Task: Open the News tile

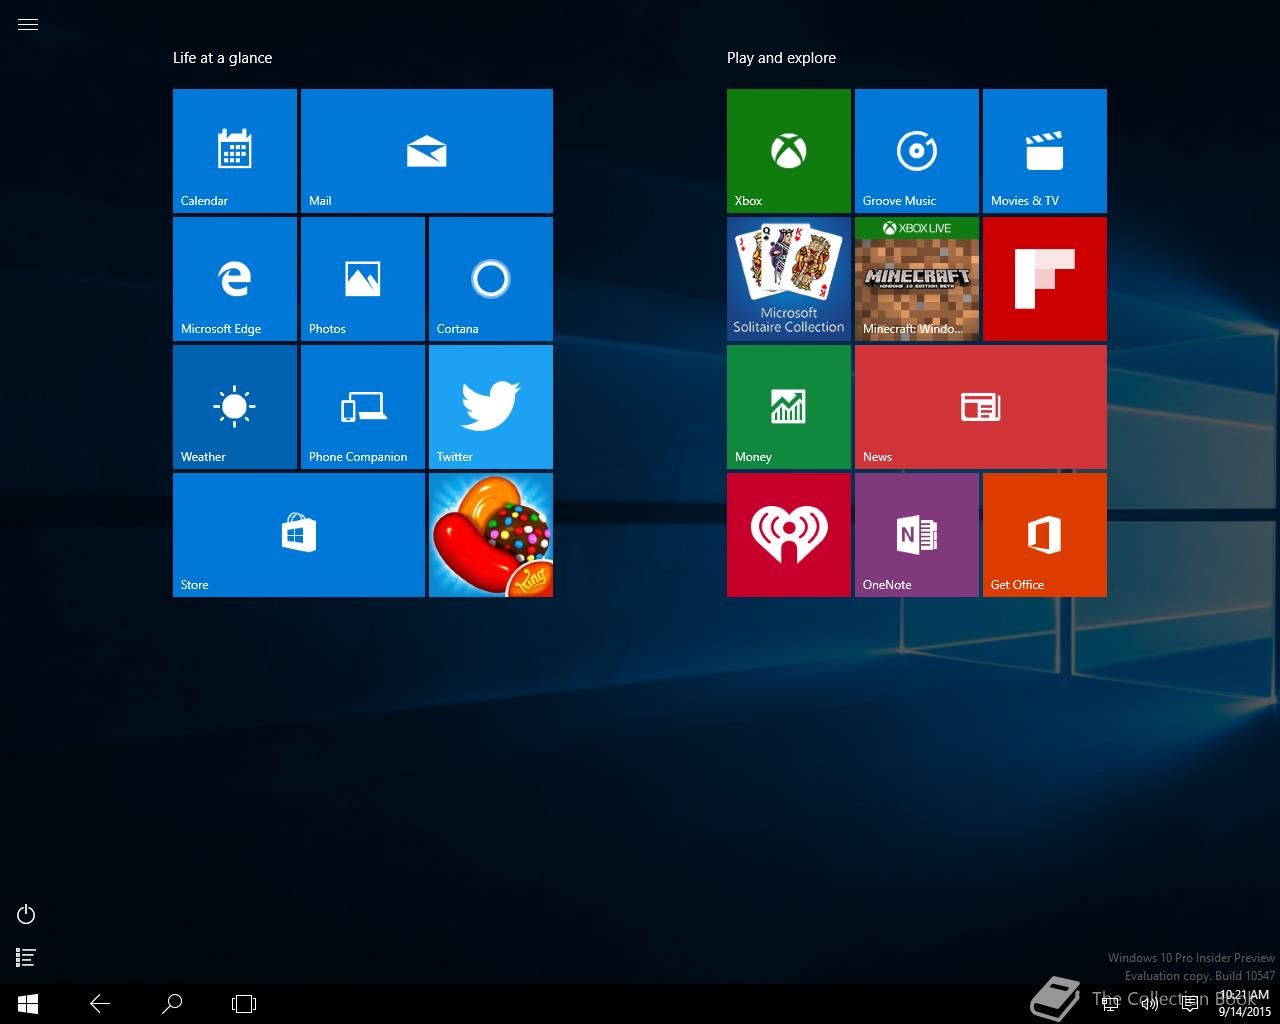Action: (x=981, y=407)
